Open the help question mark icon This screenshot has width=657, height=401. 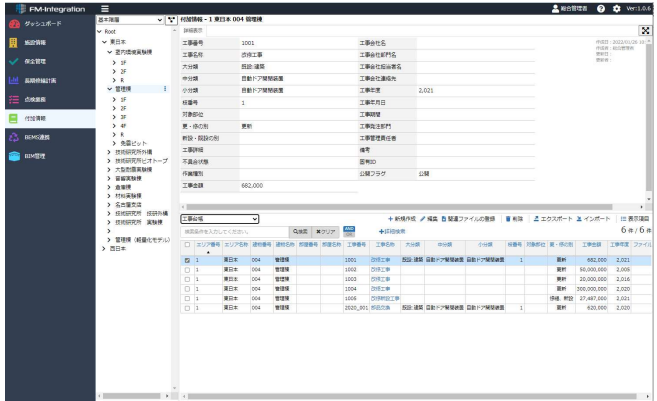[601, 8]
